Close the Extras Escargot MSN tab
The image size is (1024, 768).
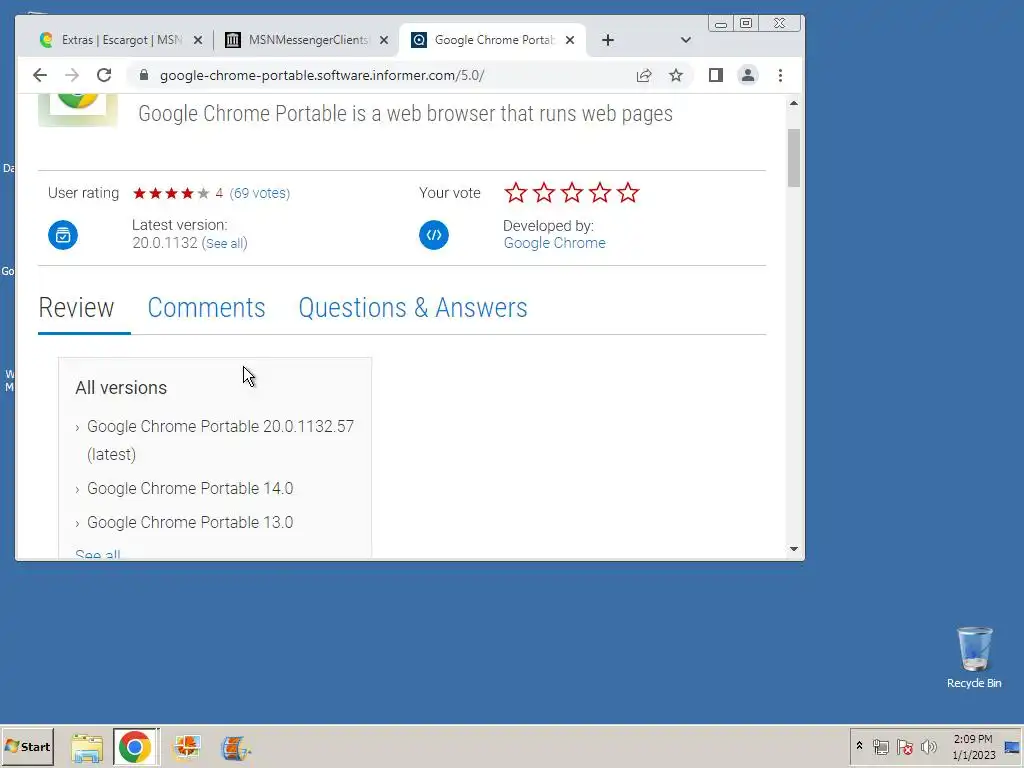198,40
